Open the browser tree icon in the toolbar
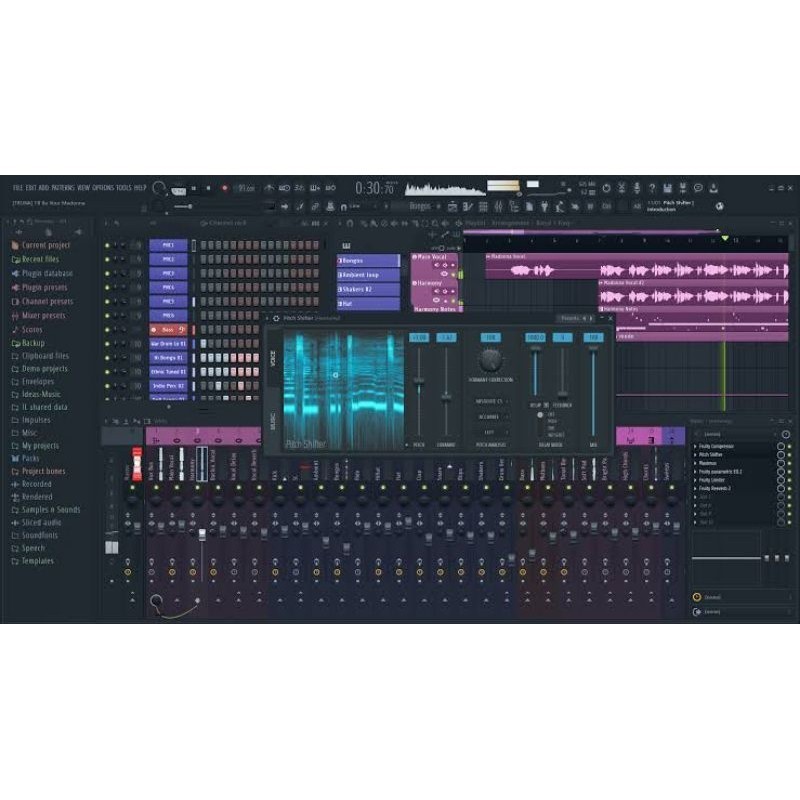The image size is (800, 800). point(514,207)
